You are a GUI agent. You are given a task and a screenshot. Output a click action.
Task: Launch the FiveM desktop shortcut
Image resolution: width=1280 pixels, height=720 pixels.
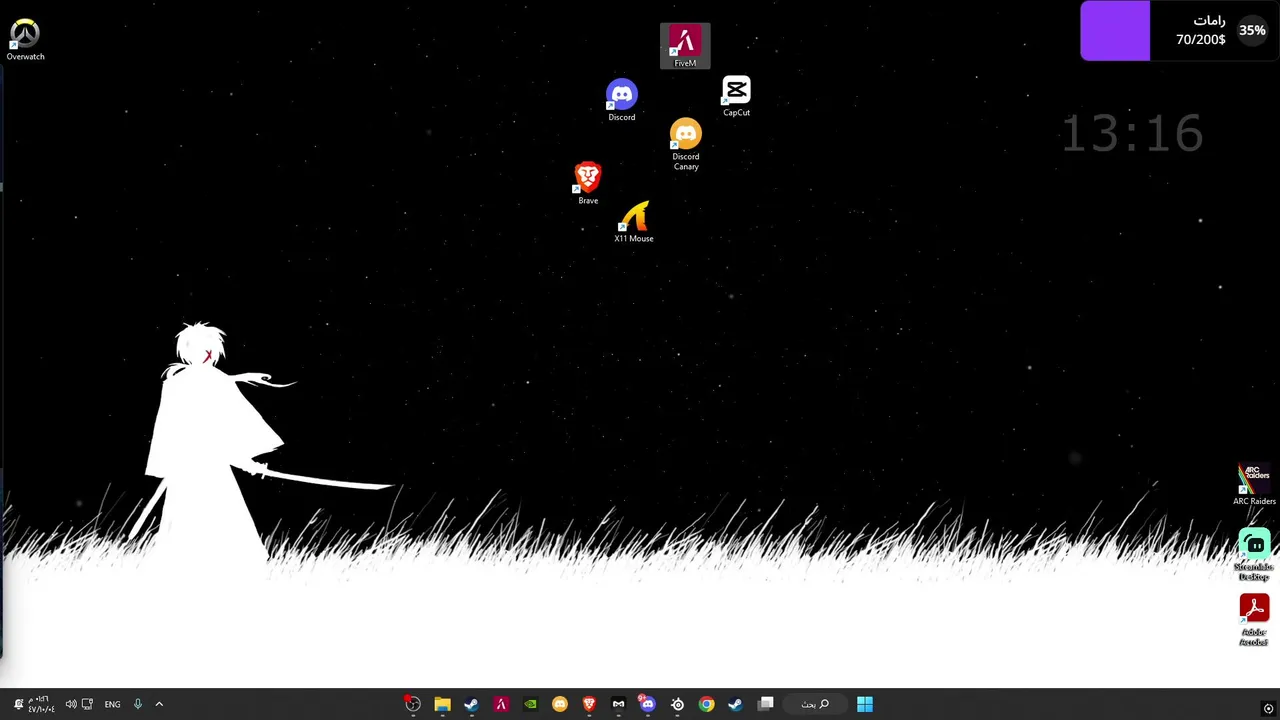(685, 46)
